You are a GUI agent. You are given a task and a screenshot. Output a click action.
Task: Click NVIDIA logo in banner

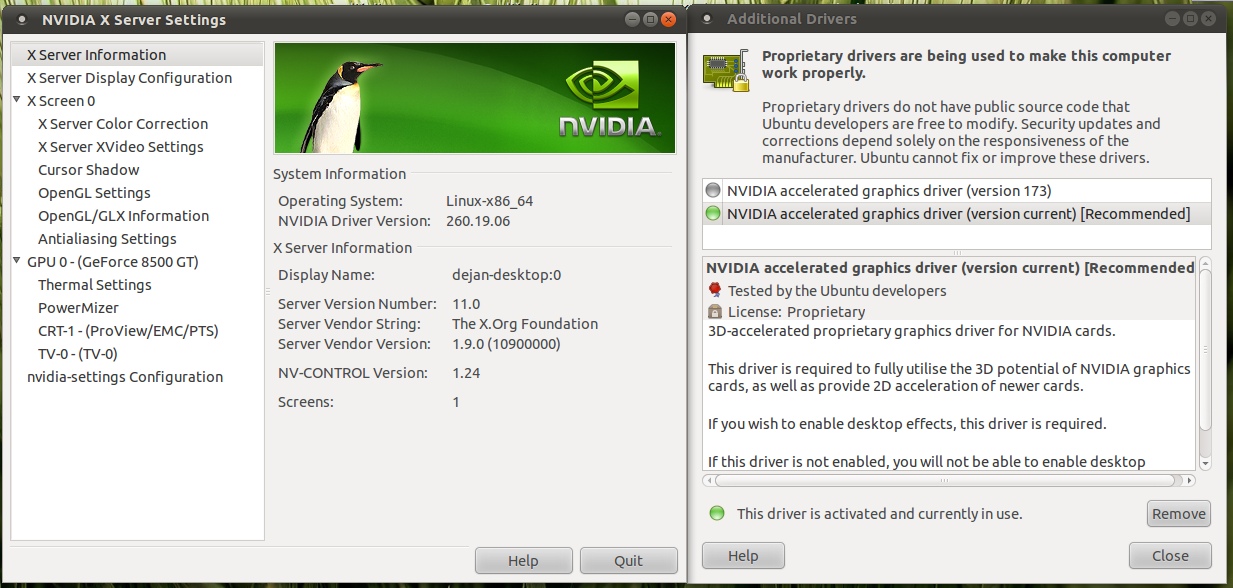click(x=608, y=100)
